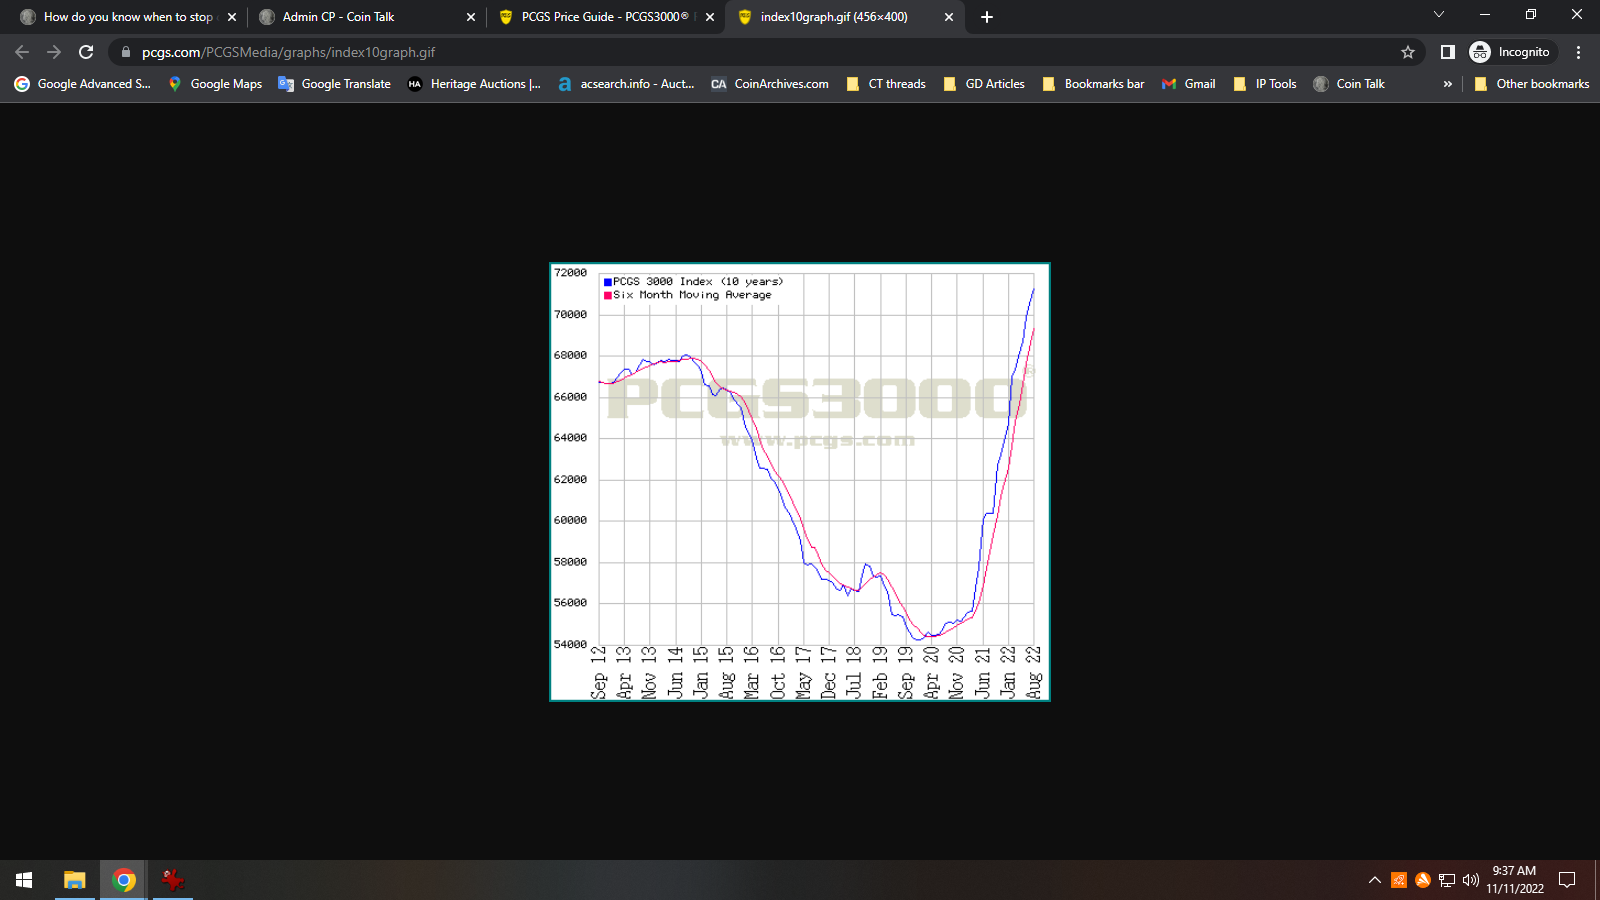Viewport: 1600px width, 900px height.
Task: Open the tab search dropdown arrow
Action: point(1439,14)
